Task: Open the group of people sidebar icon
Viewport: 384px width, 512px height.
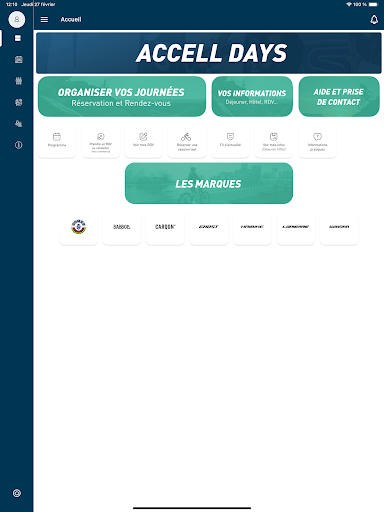Action: tap(19, 81)
